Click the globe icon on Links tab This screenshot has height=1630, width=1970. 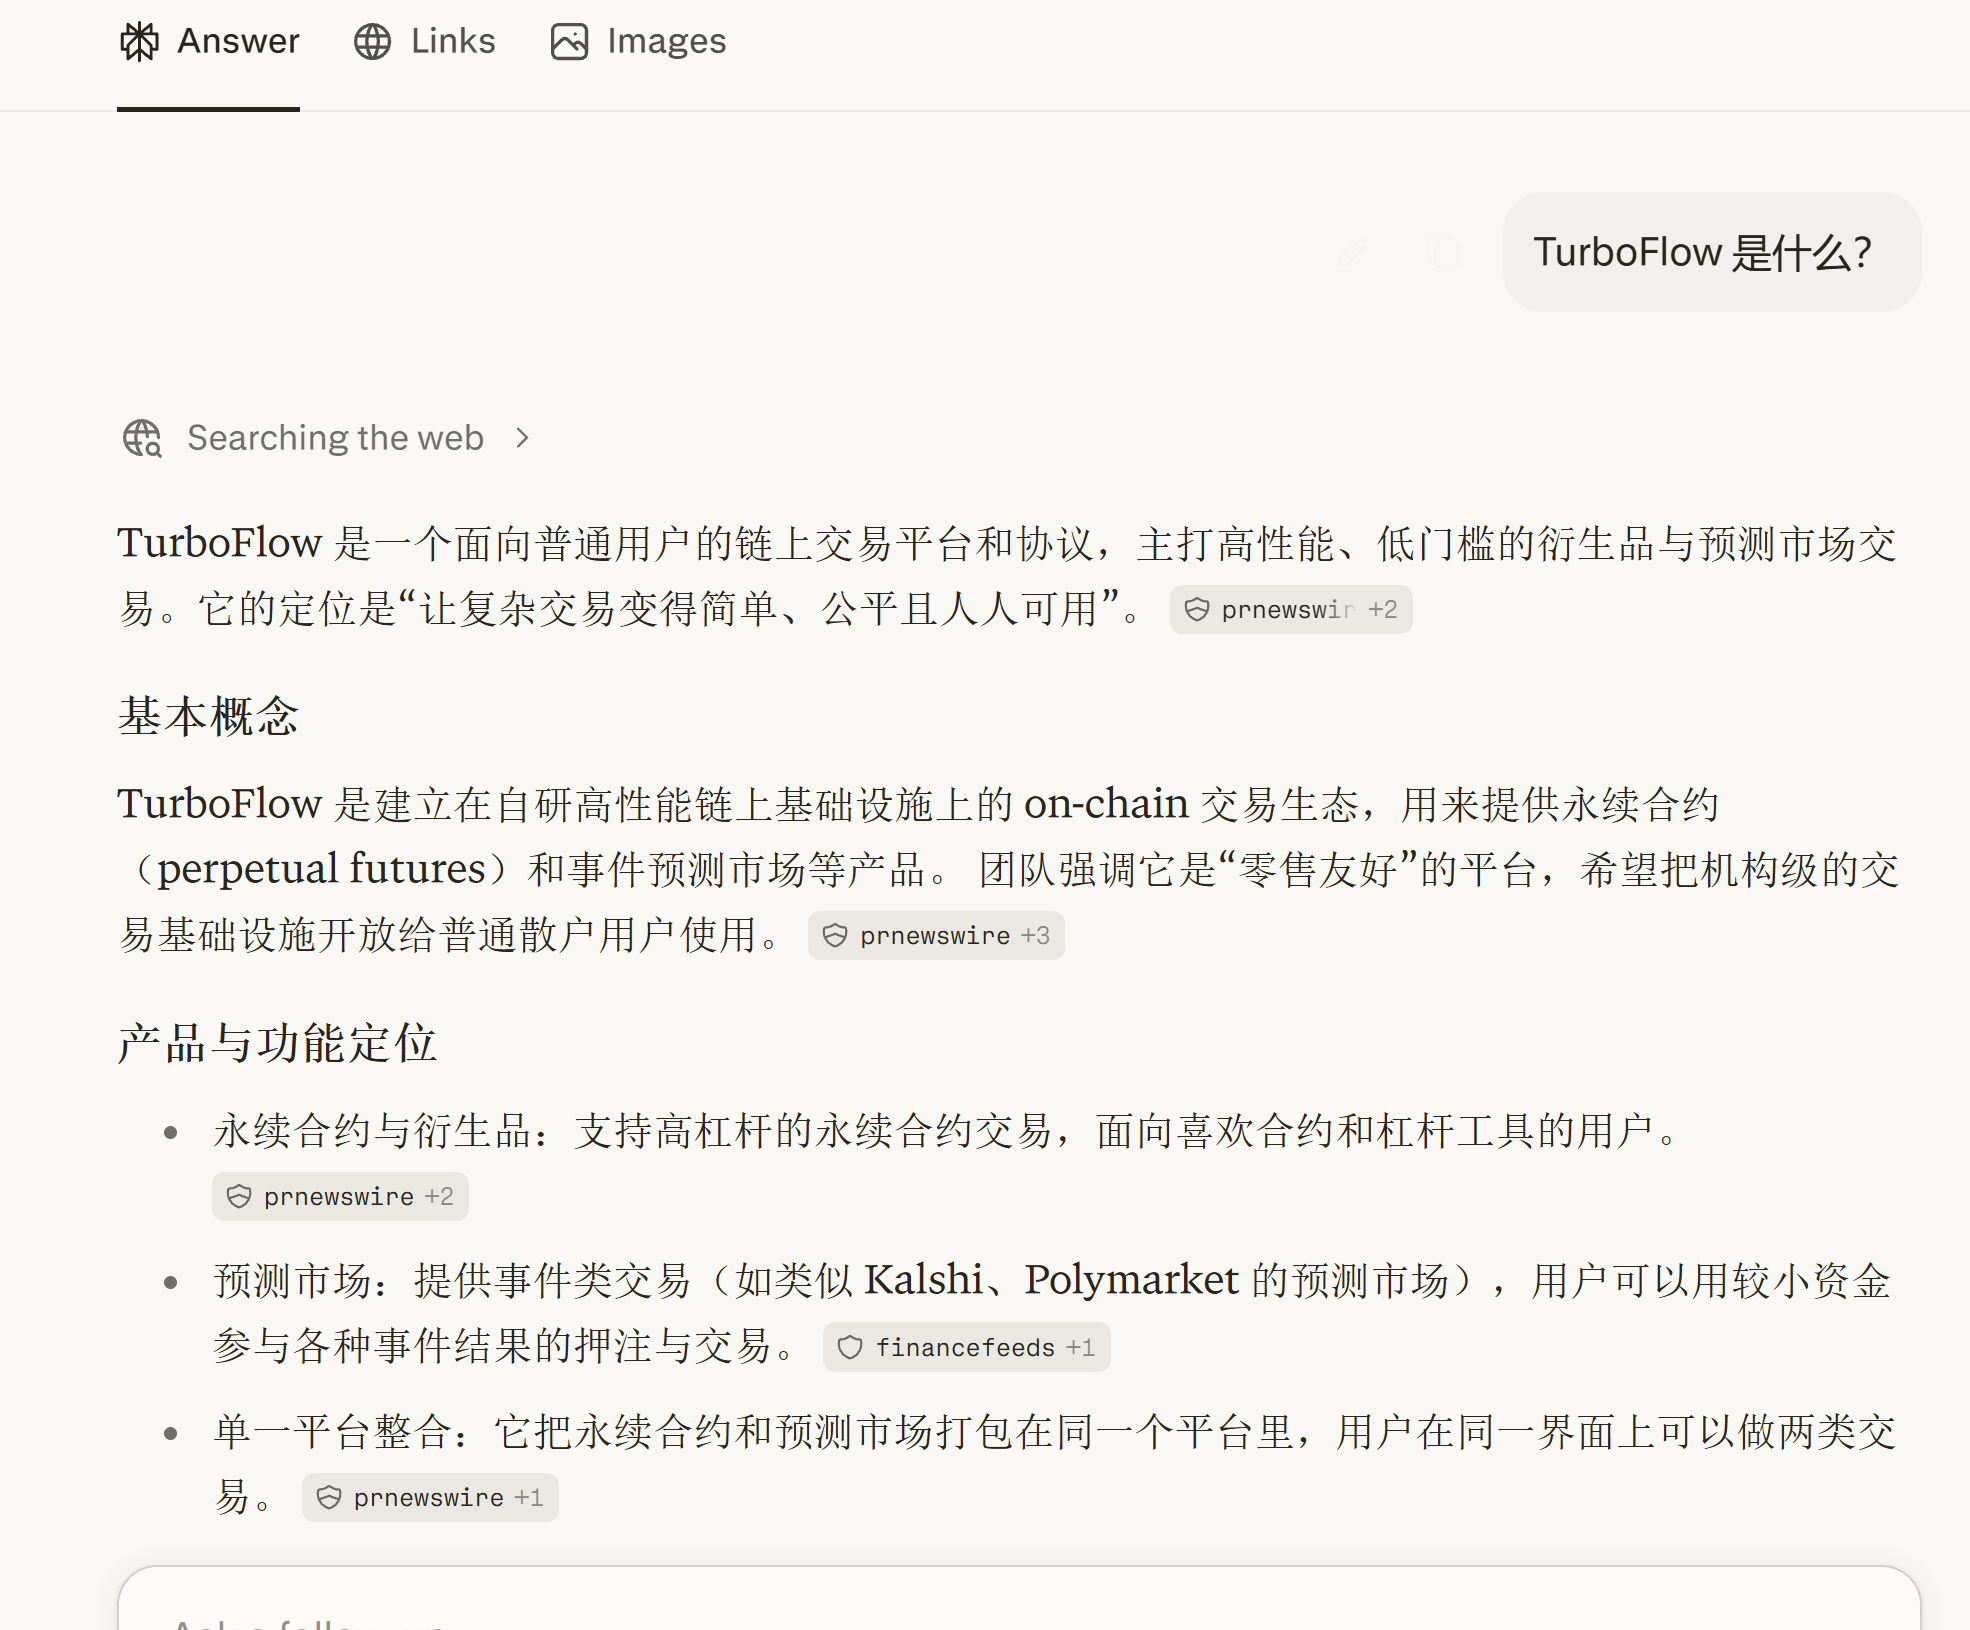(x=373, y=42)
